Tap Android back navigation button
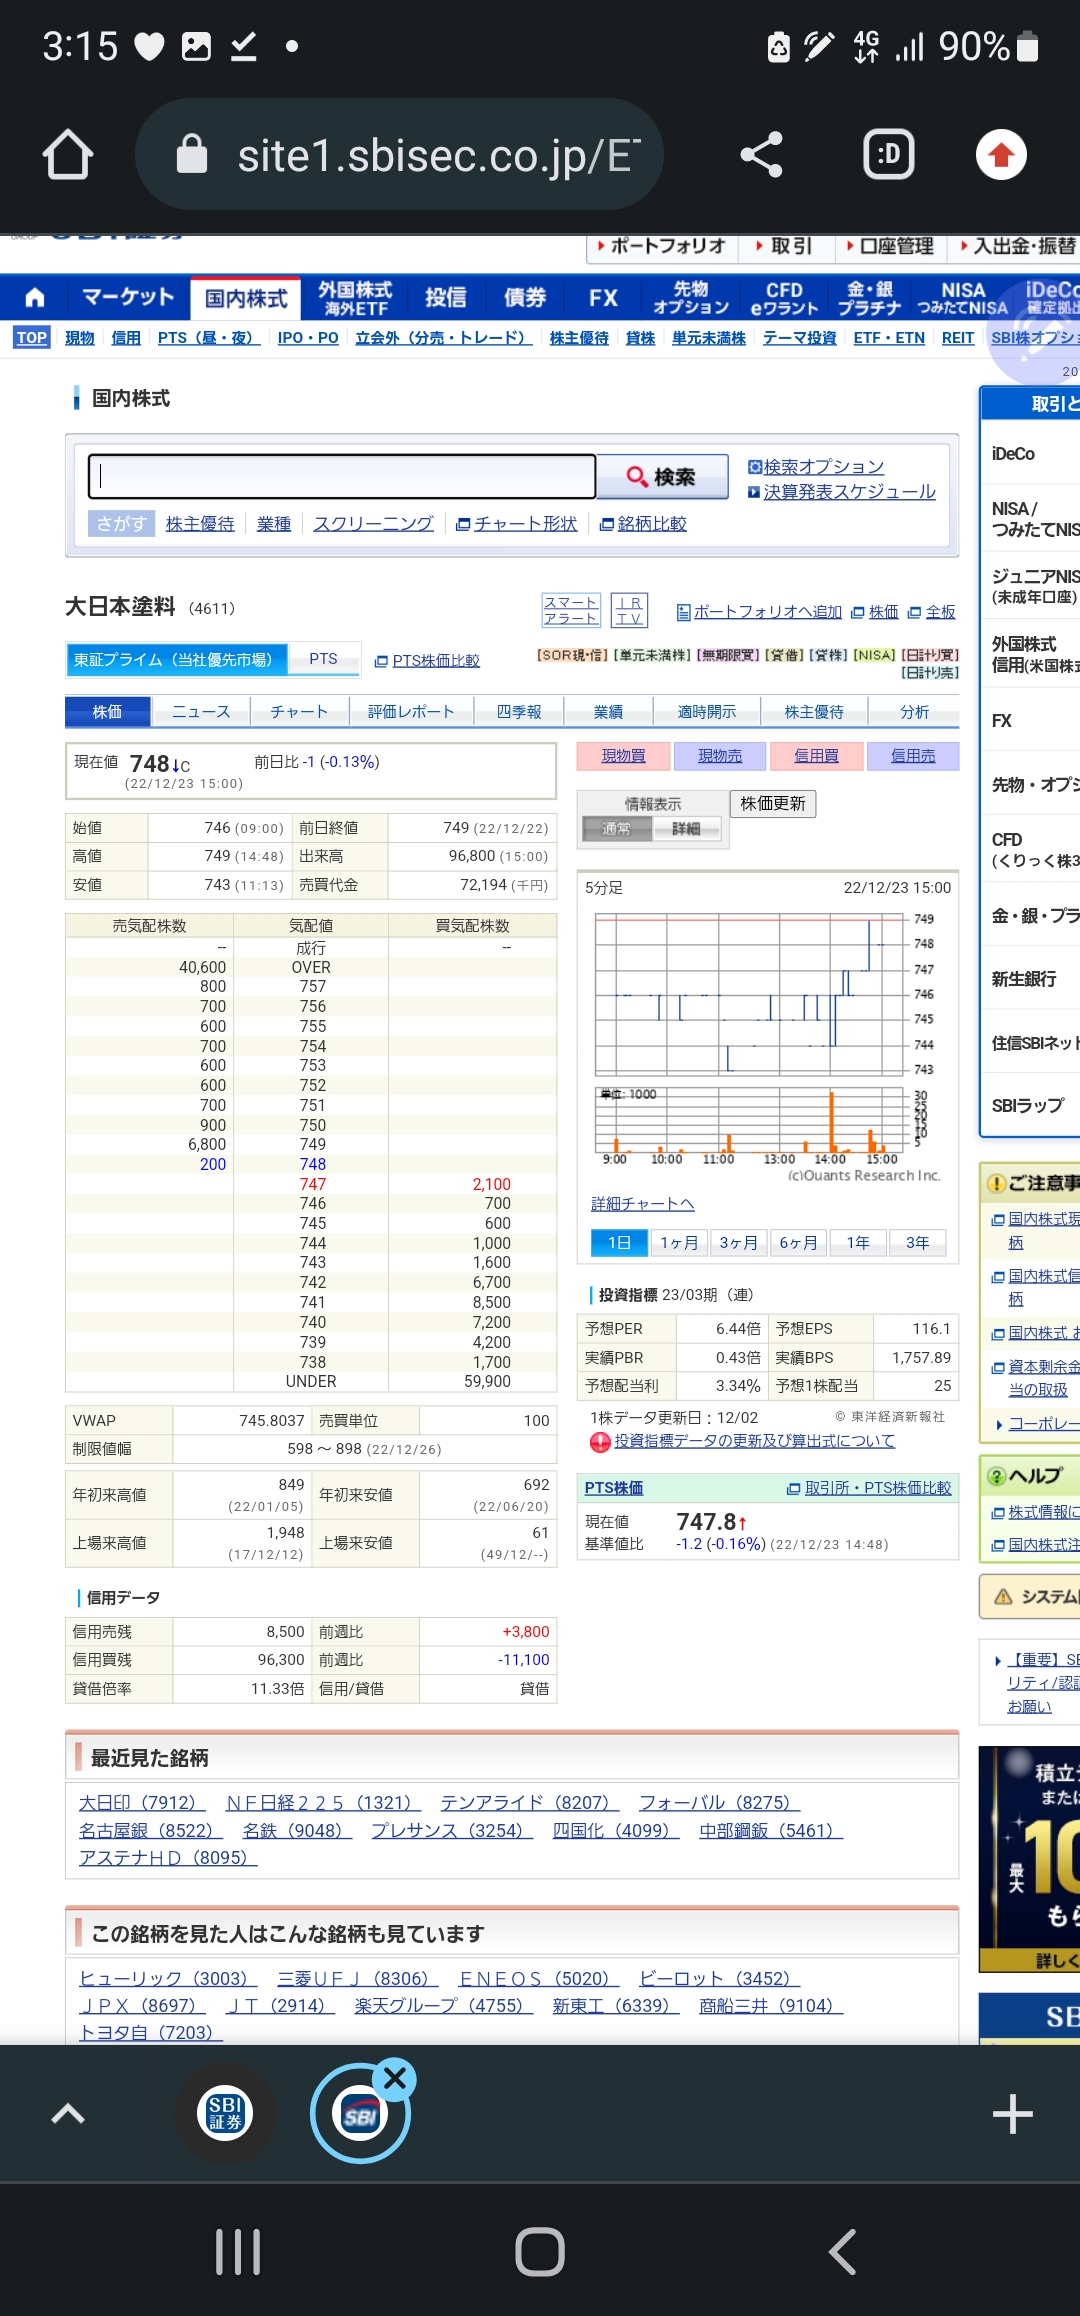The image size is (1080, 2316). (x=842, y=2252)
